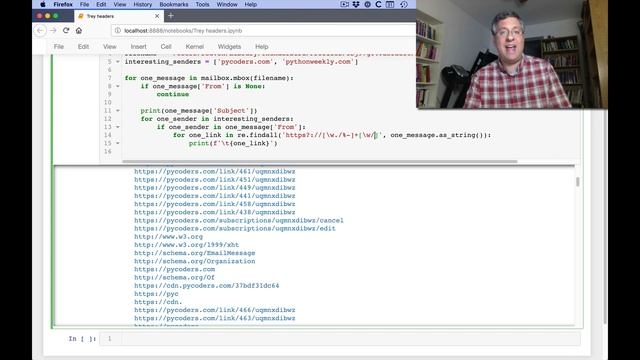This screenshot has height=360, width=640.
Task: Open the Jupyter File menu
Action: click(59, 47)
